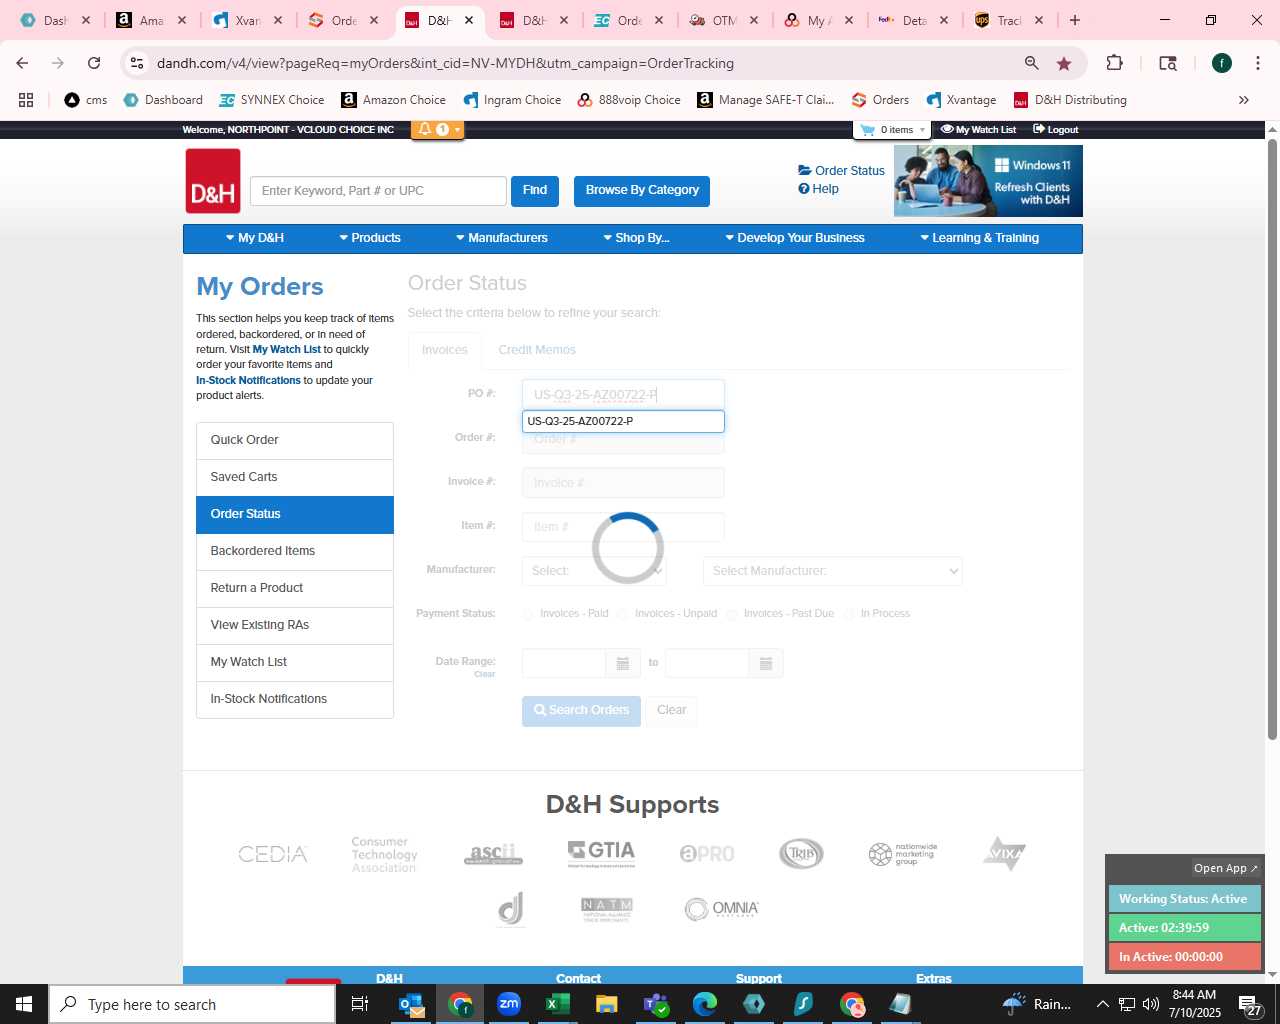1280x1024 pixels.
Task: Open Saved Carts in sidebar
Action: [x=295, y=477]
